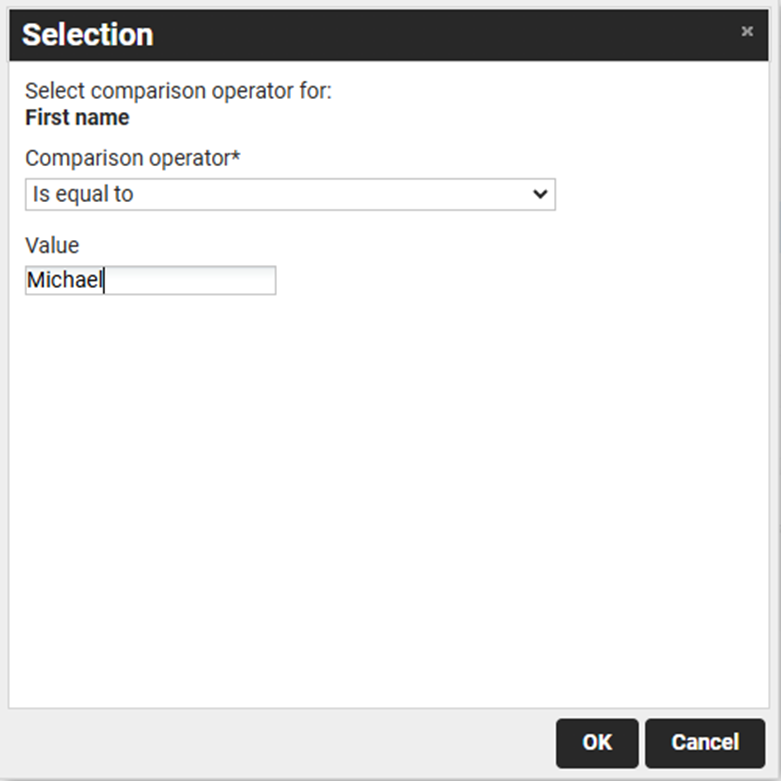This screenshot has height=781, width=781.
Task: Focus the Value input field
Action: pos(150,281)
